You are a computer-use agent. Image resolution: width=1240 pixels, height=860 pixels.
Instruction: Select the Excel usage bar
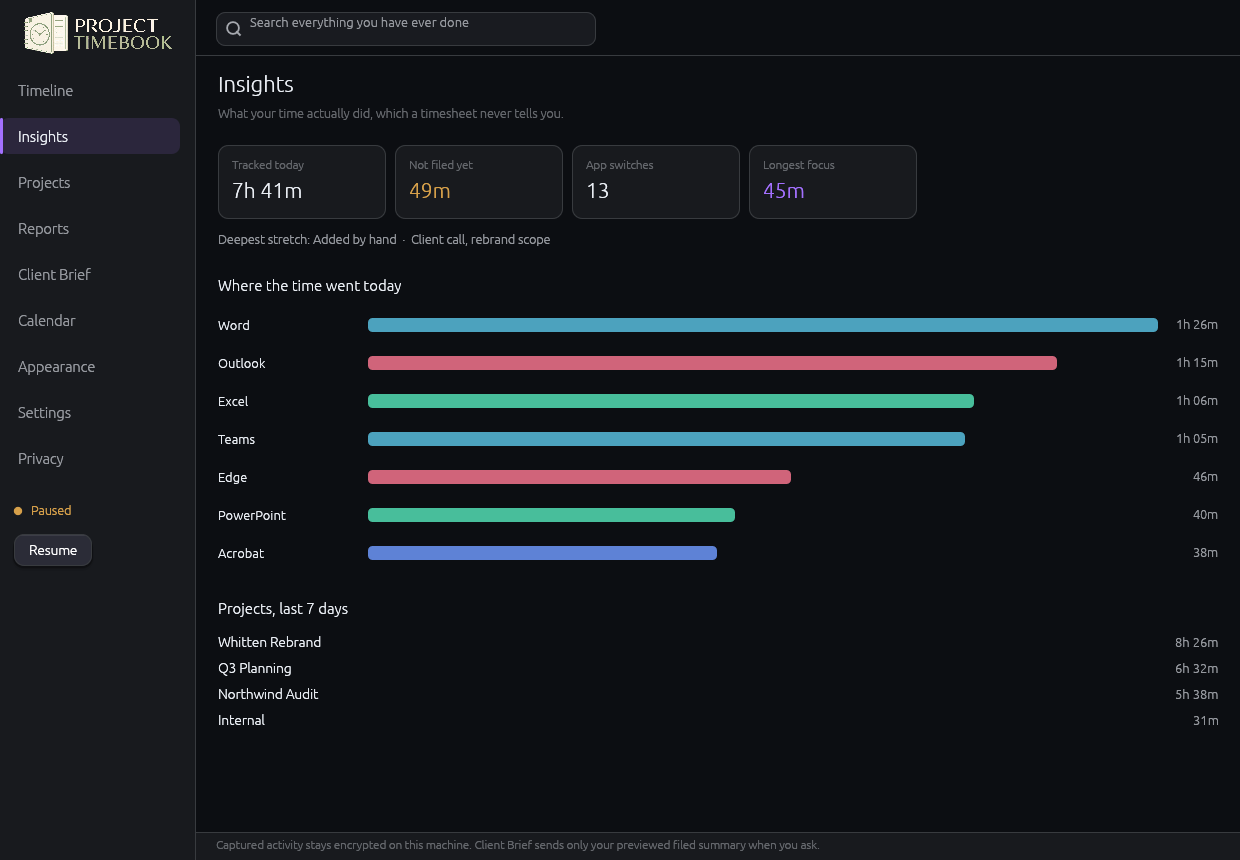671,401
